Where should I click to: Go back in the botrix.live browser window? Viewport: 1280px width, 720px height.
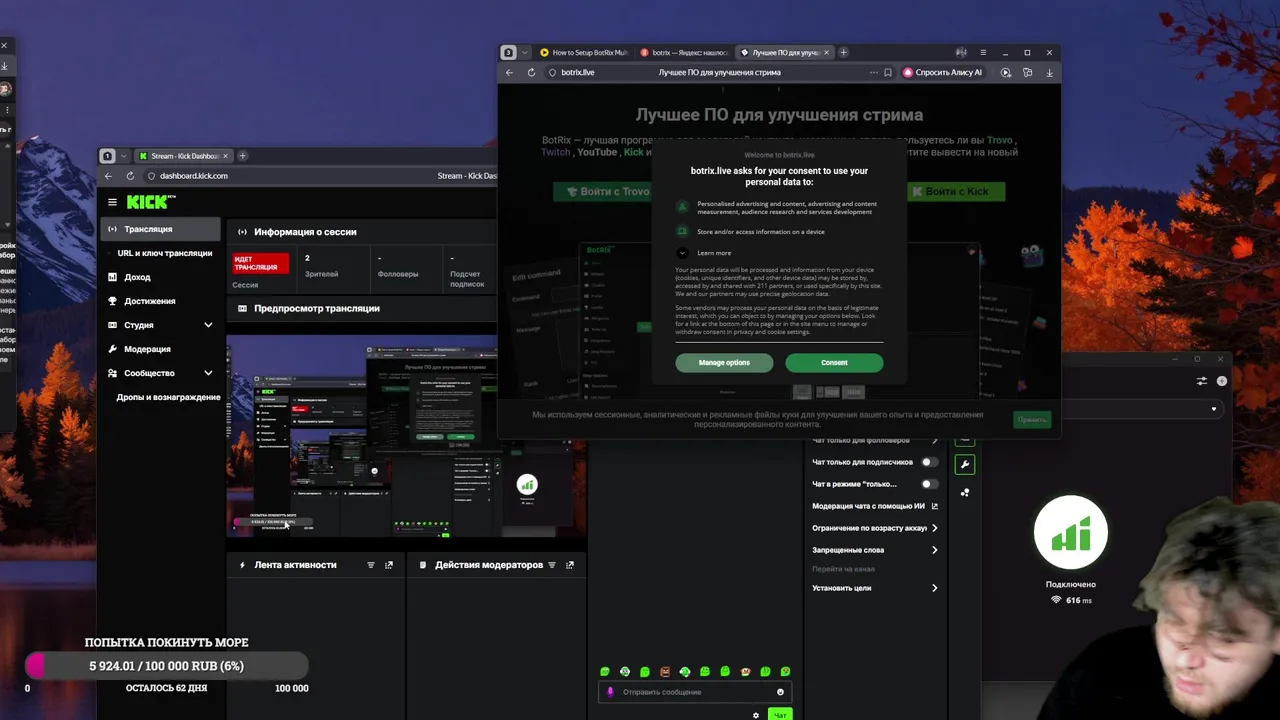(509, 72)
